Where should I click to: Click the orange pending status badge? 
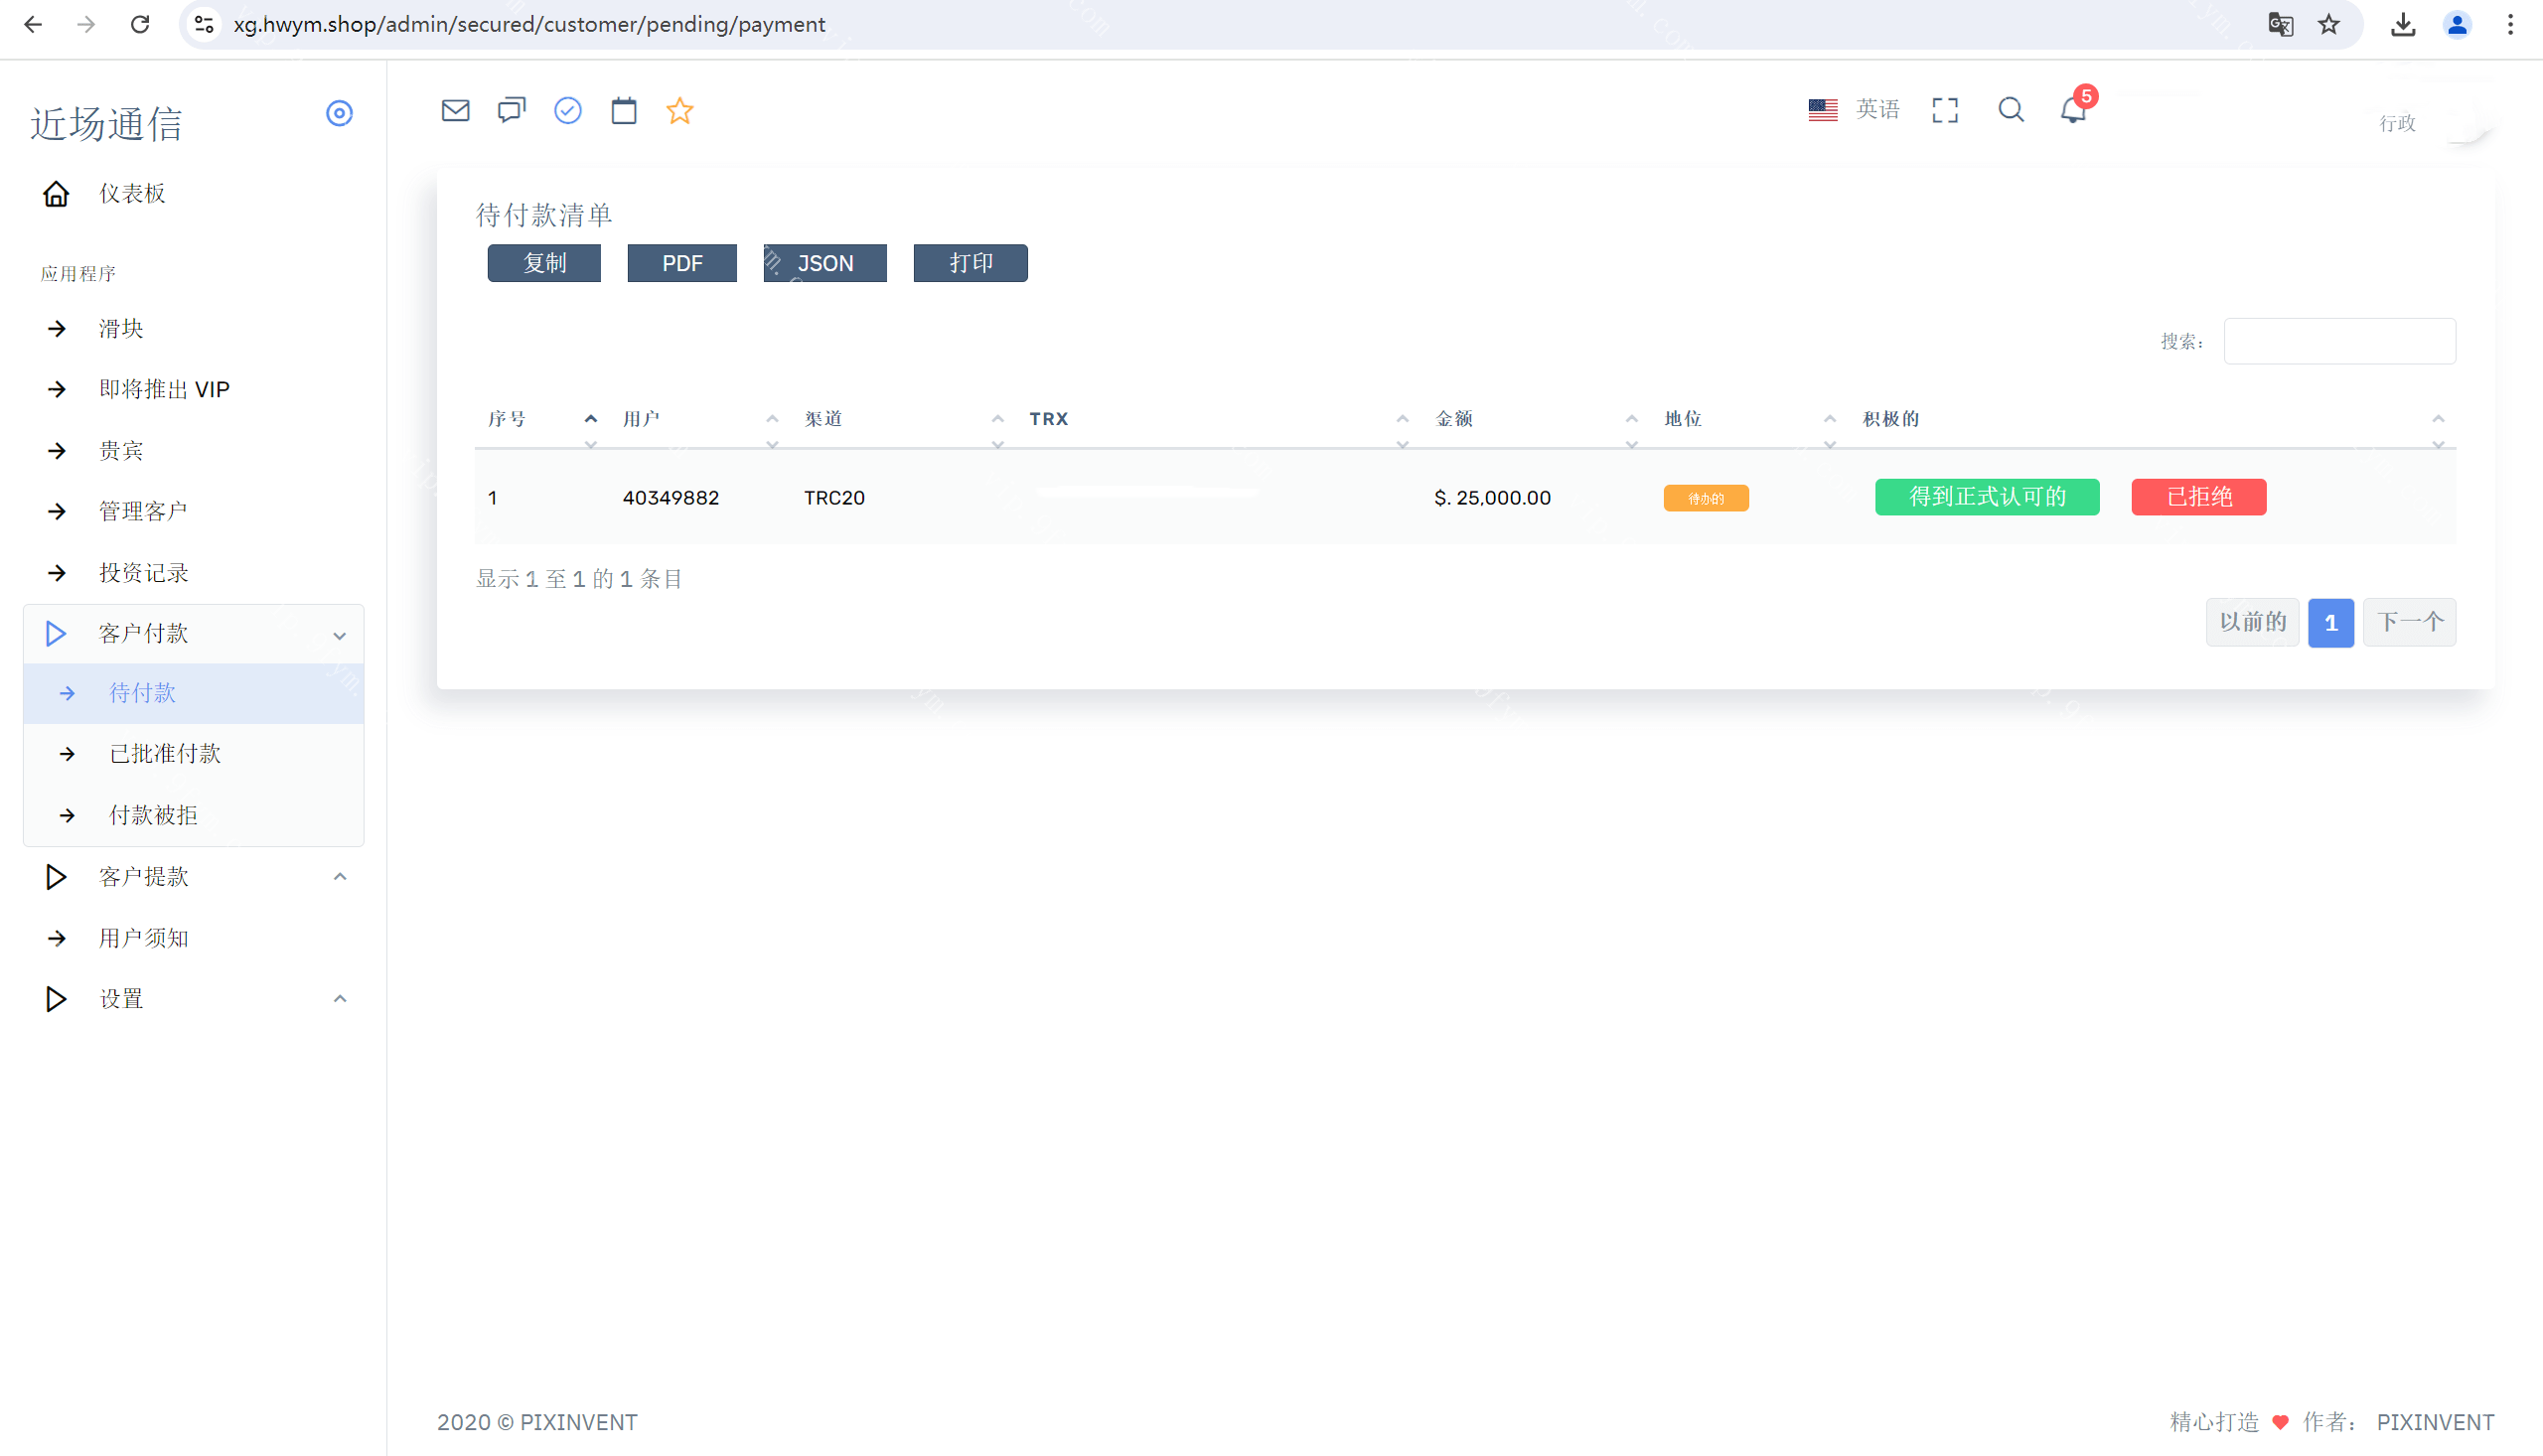click(1705, 498)
